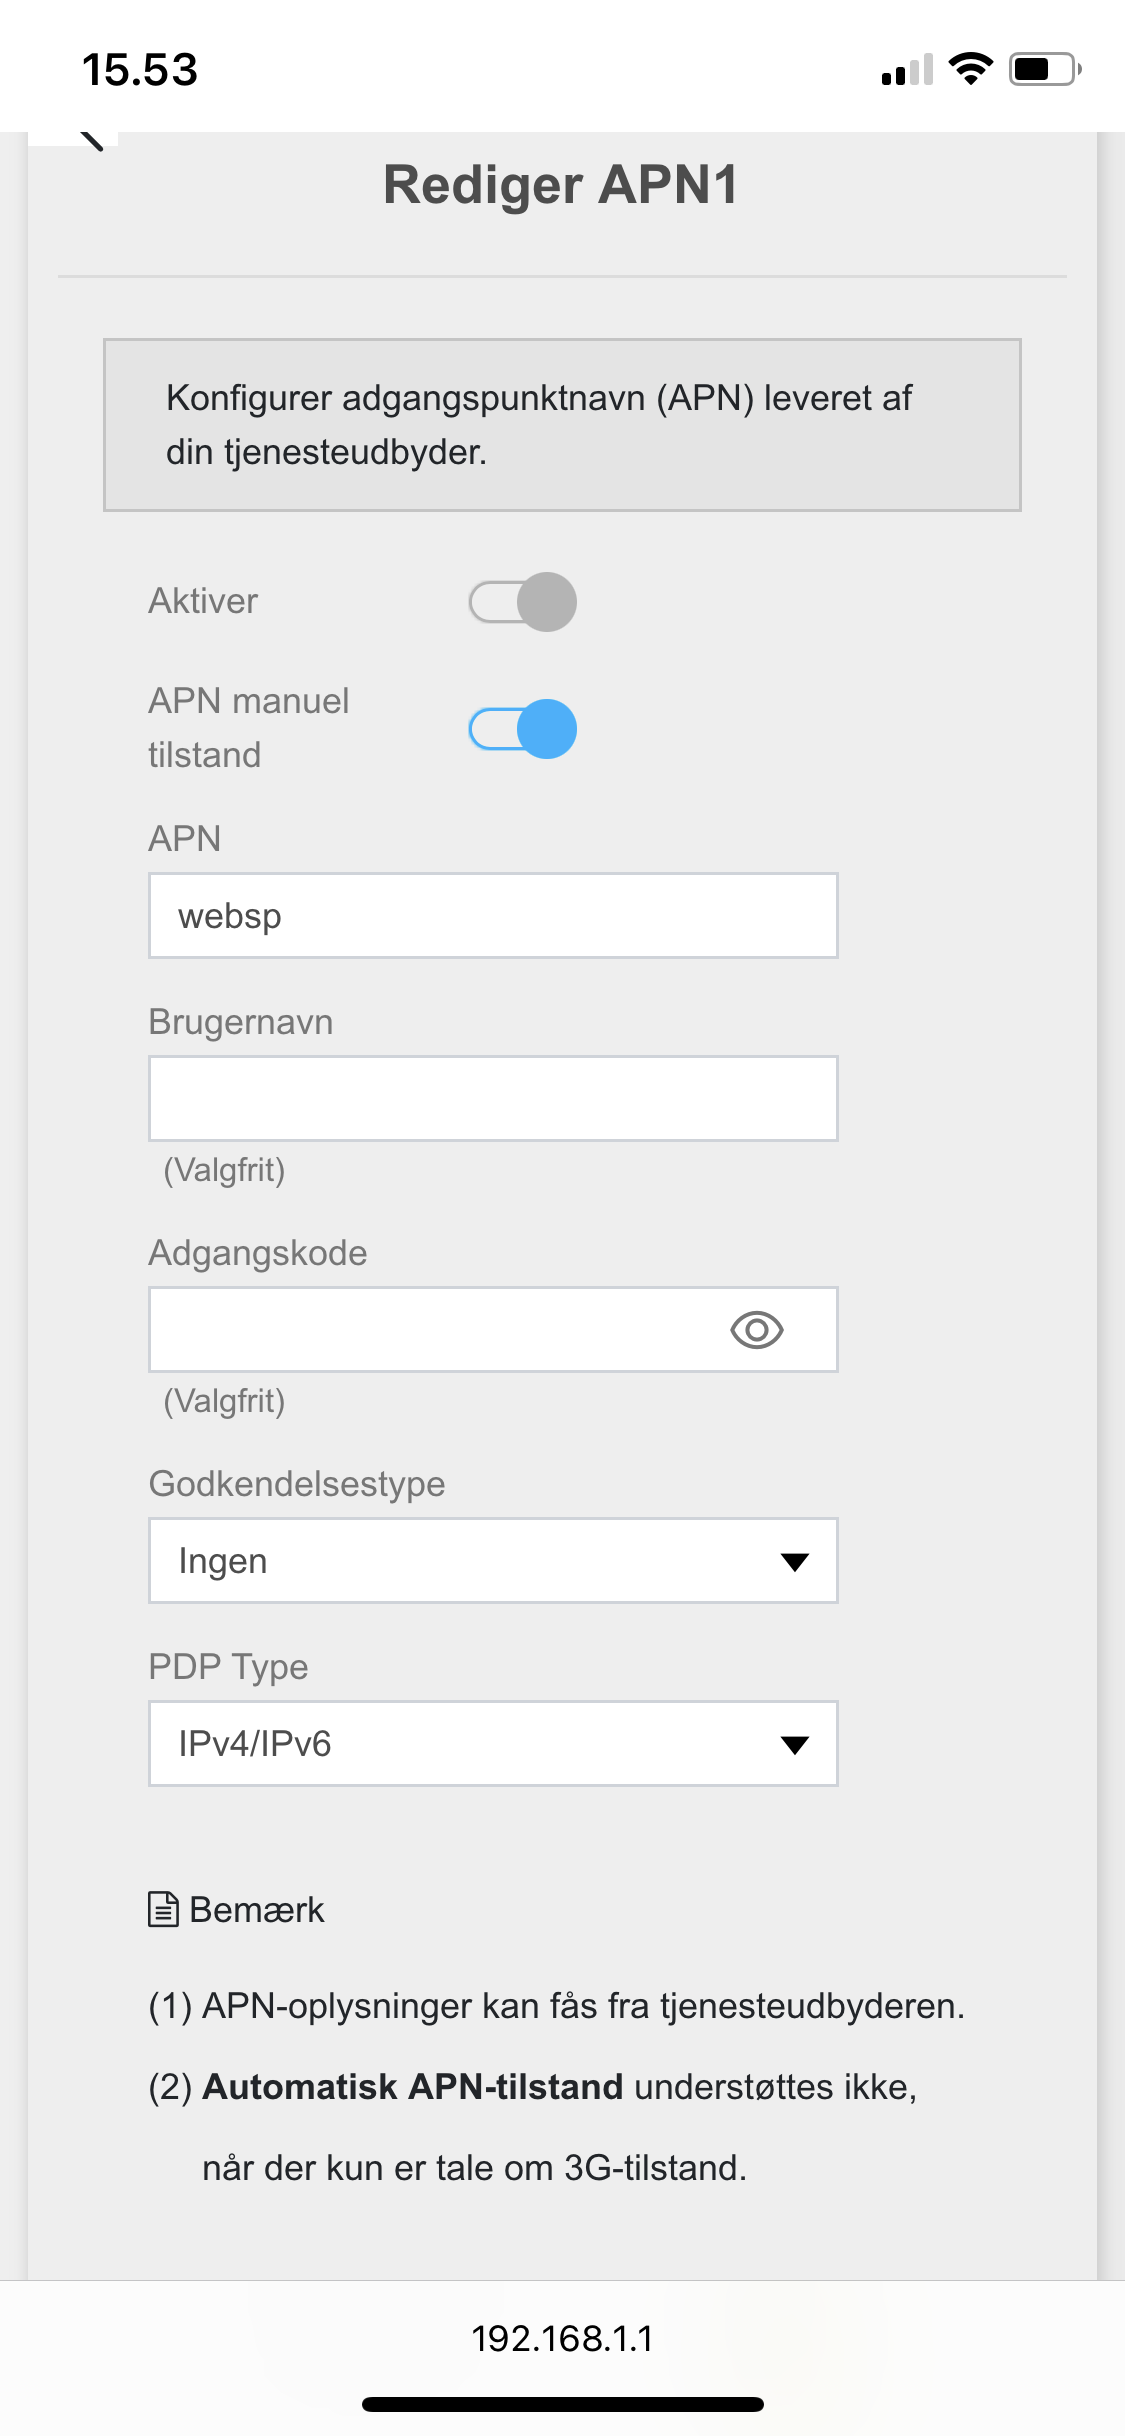Toggle the Aktiver switch
1125x2436 pixels.
tap(522, 602)
